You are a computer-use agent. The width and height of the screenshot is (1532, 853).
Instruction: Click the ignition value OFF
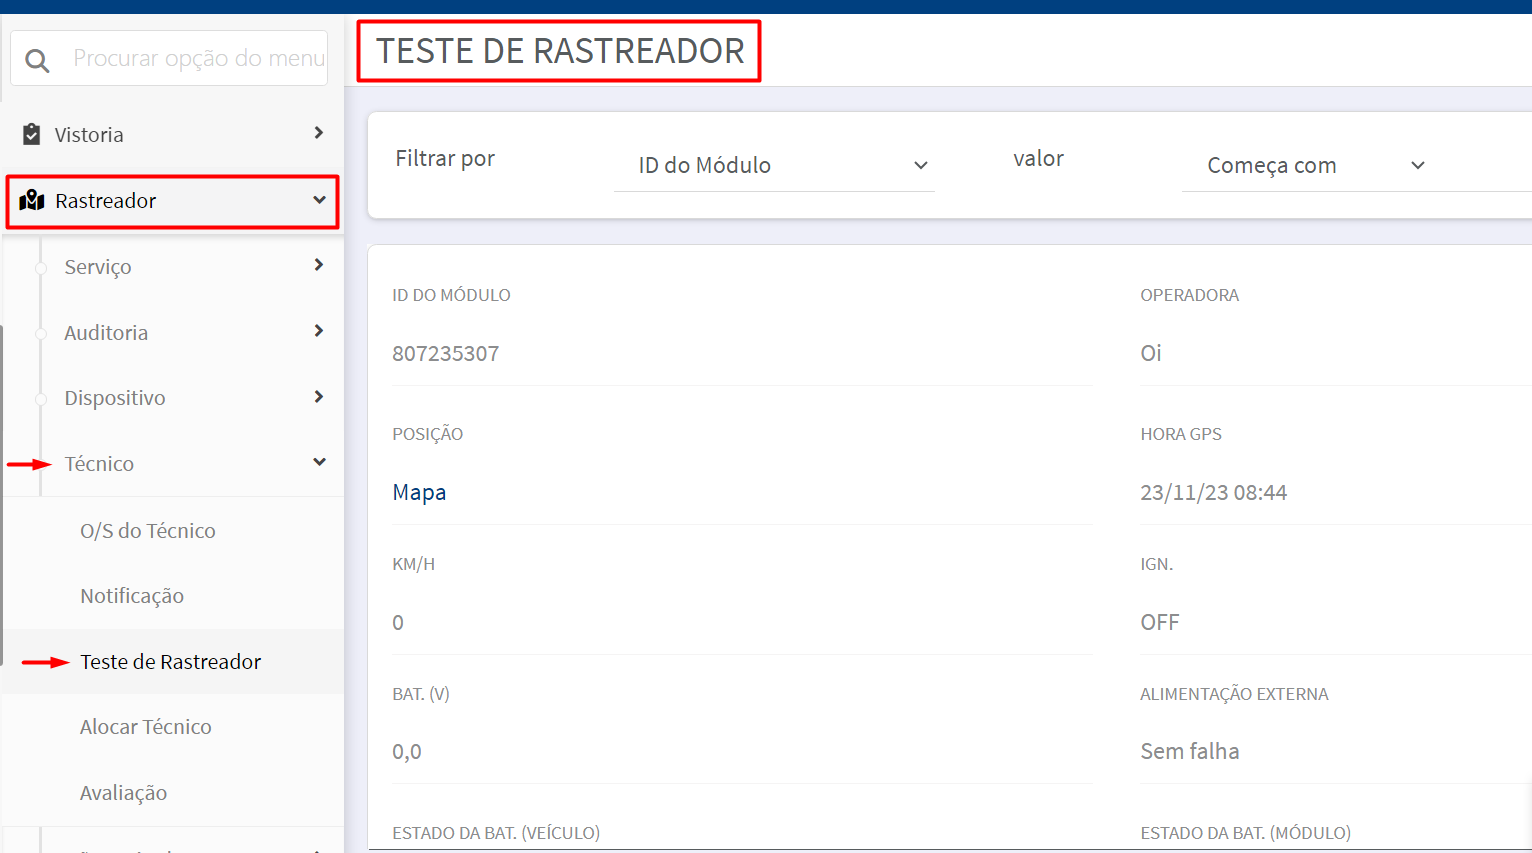point(1160,622)
